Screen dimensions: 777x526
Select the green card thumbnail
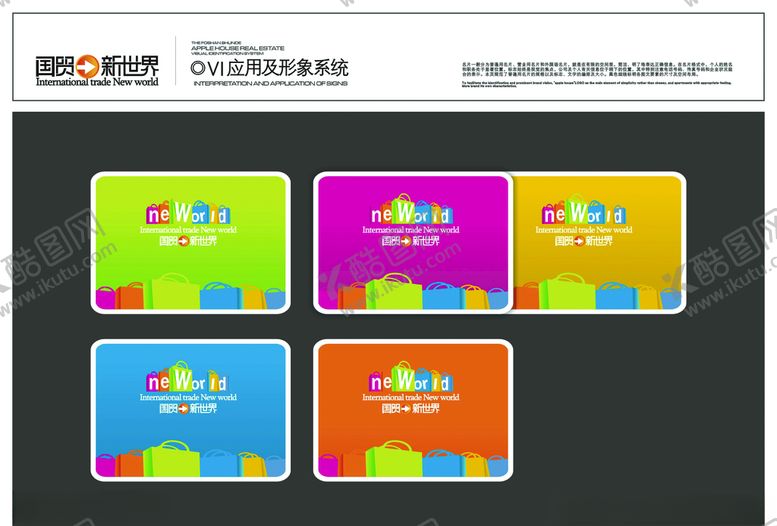click(x=190, y=241)
